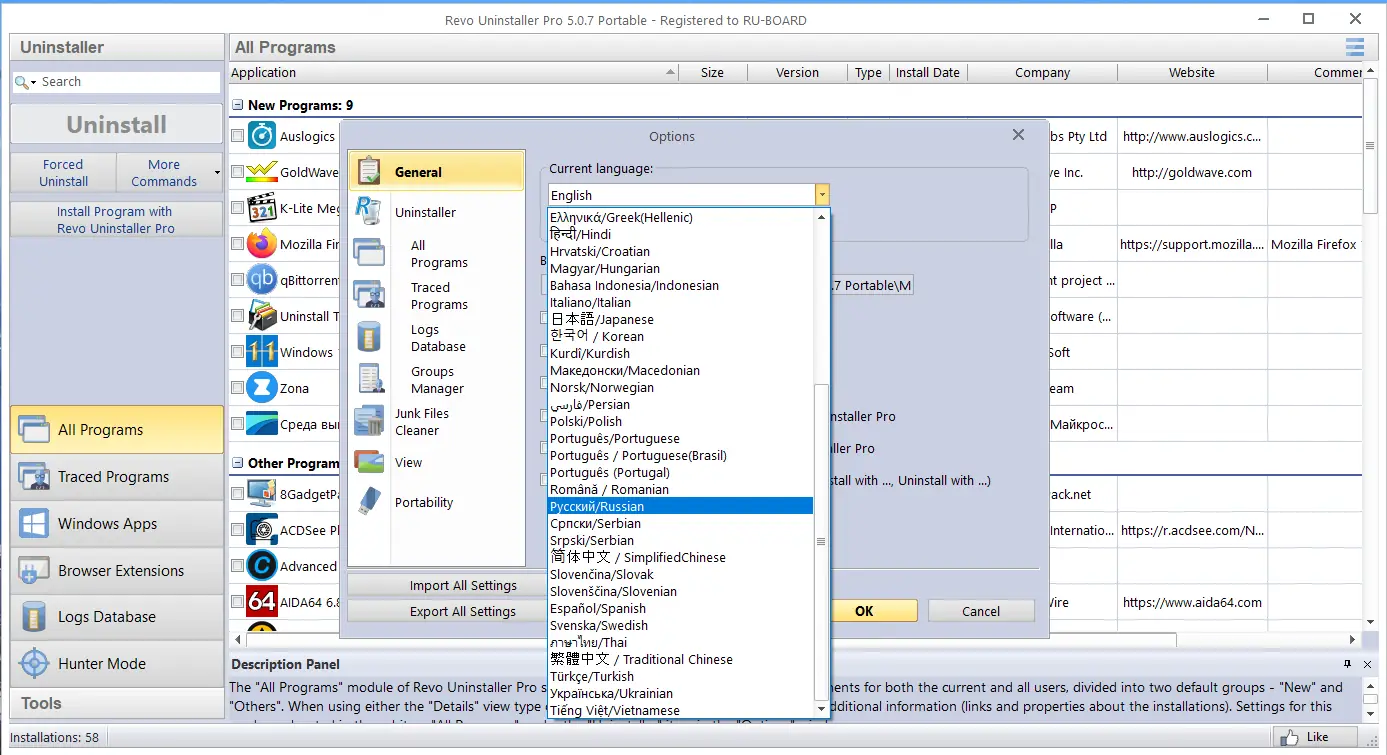This screenshot has width=1387, height=755.
Task: Tick the checkbox beside the AIDA64 entry
Action: tap(237, 602)
